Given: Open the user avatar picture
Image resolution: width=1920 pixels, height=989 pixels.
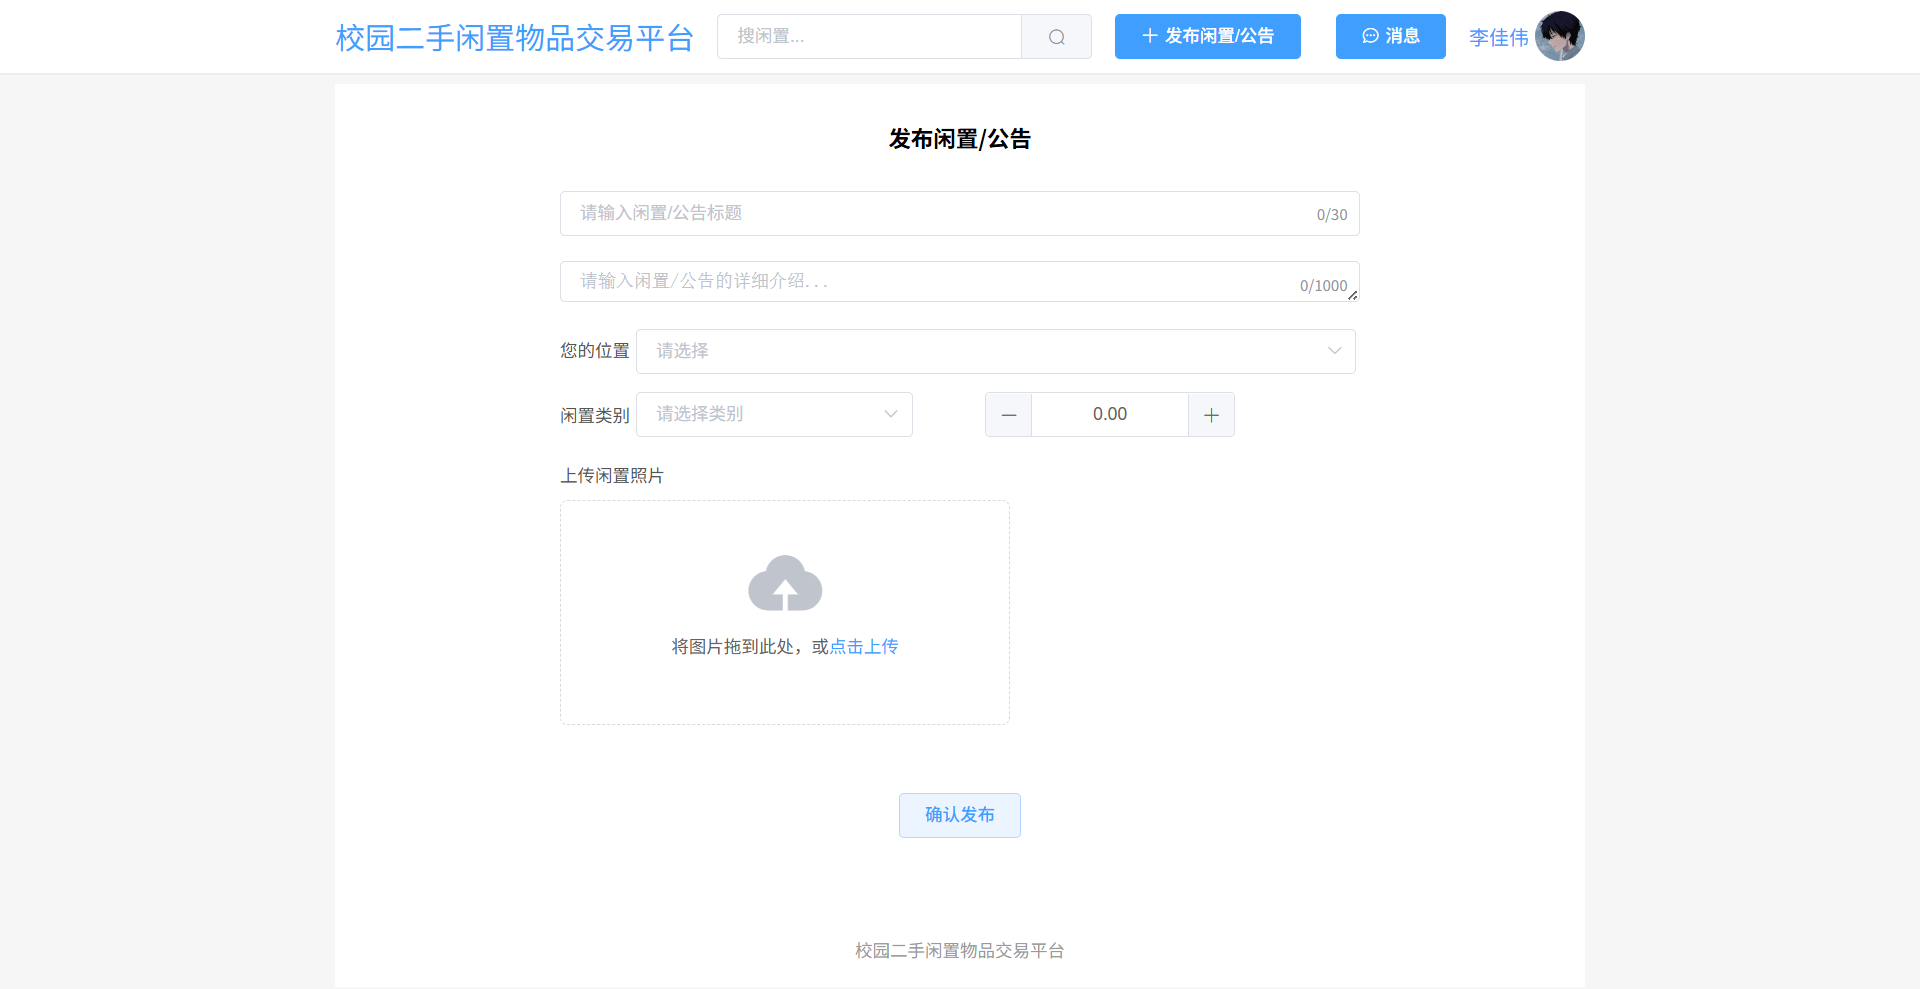Looking at the screenshot, I should pos(1559,37).
